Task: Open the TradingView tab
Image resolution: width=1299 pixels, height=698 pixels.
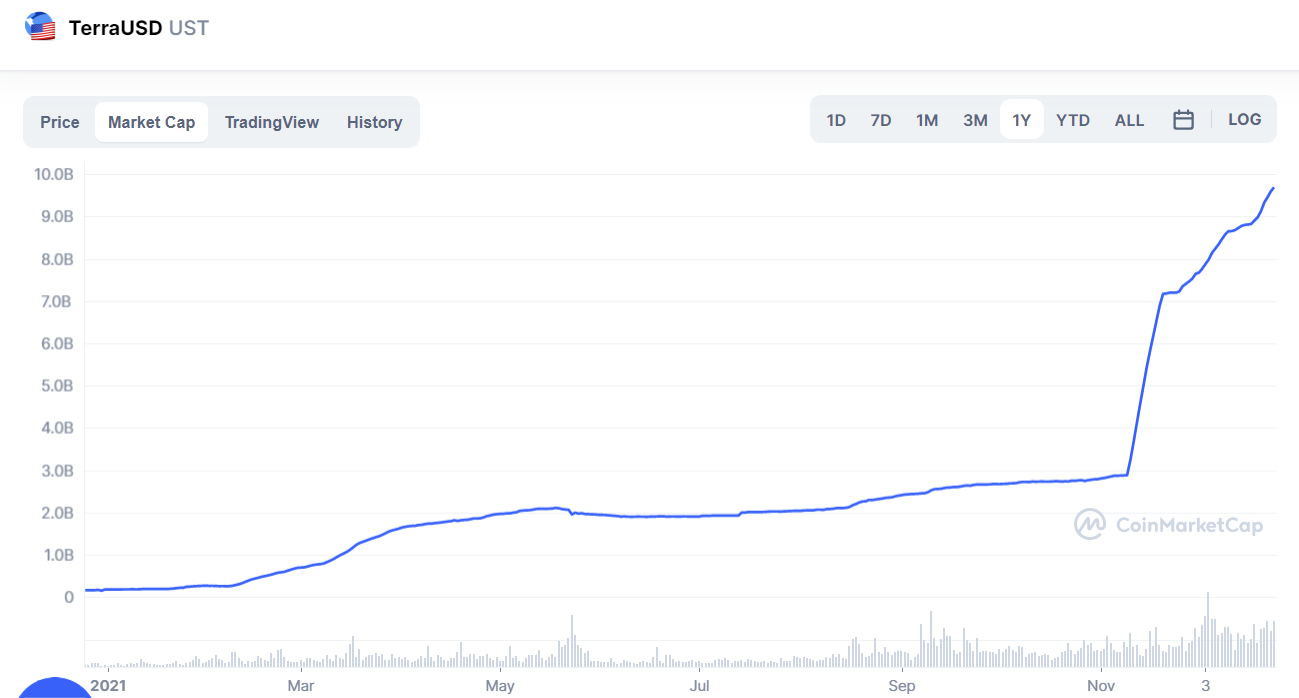Action: pos(272,122)
